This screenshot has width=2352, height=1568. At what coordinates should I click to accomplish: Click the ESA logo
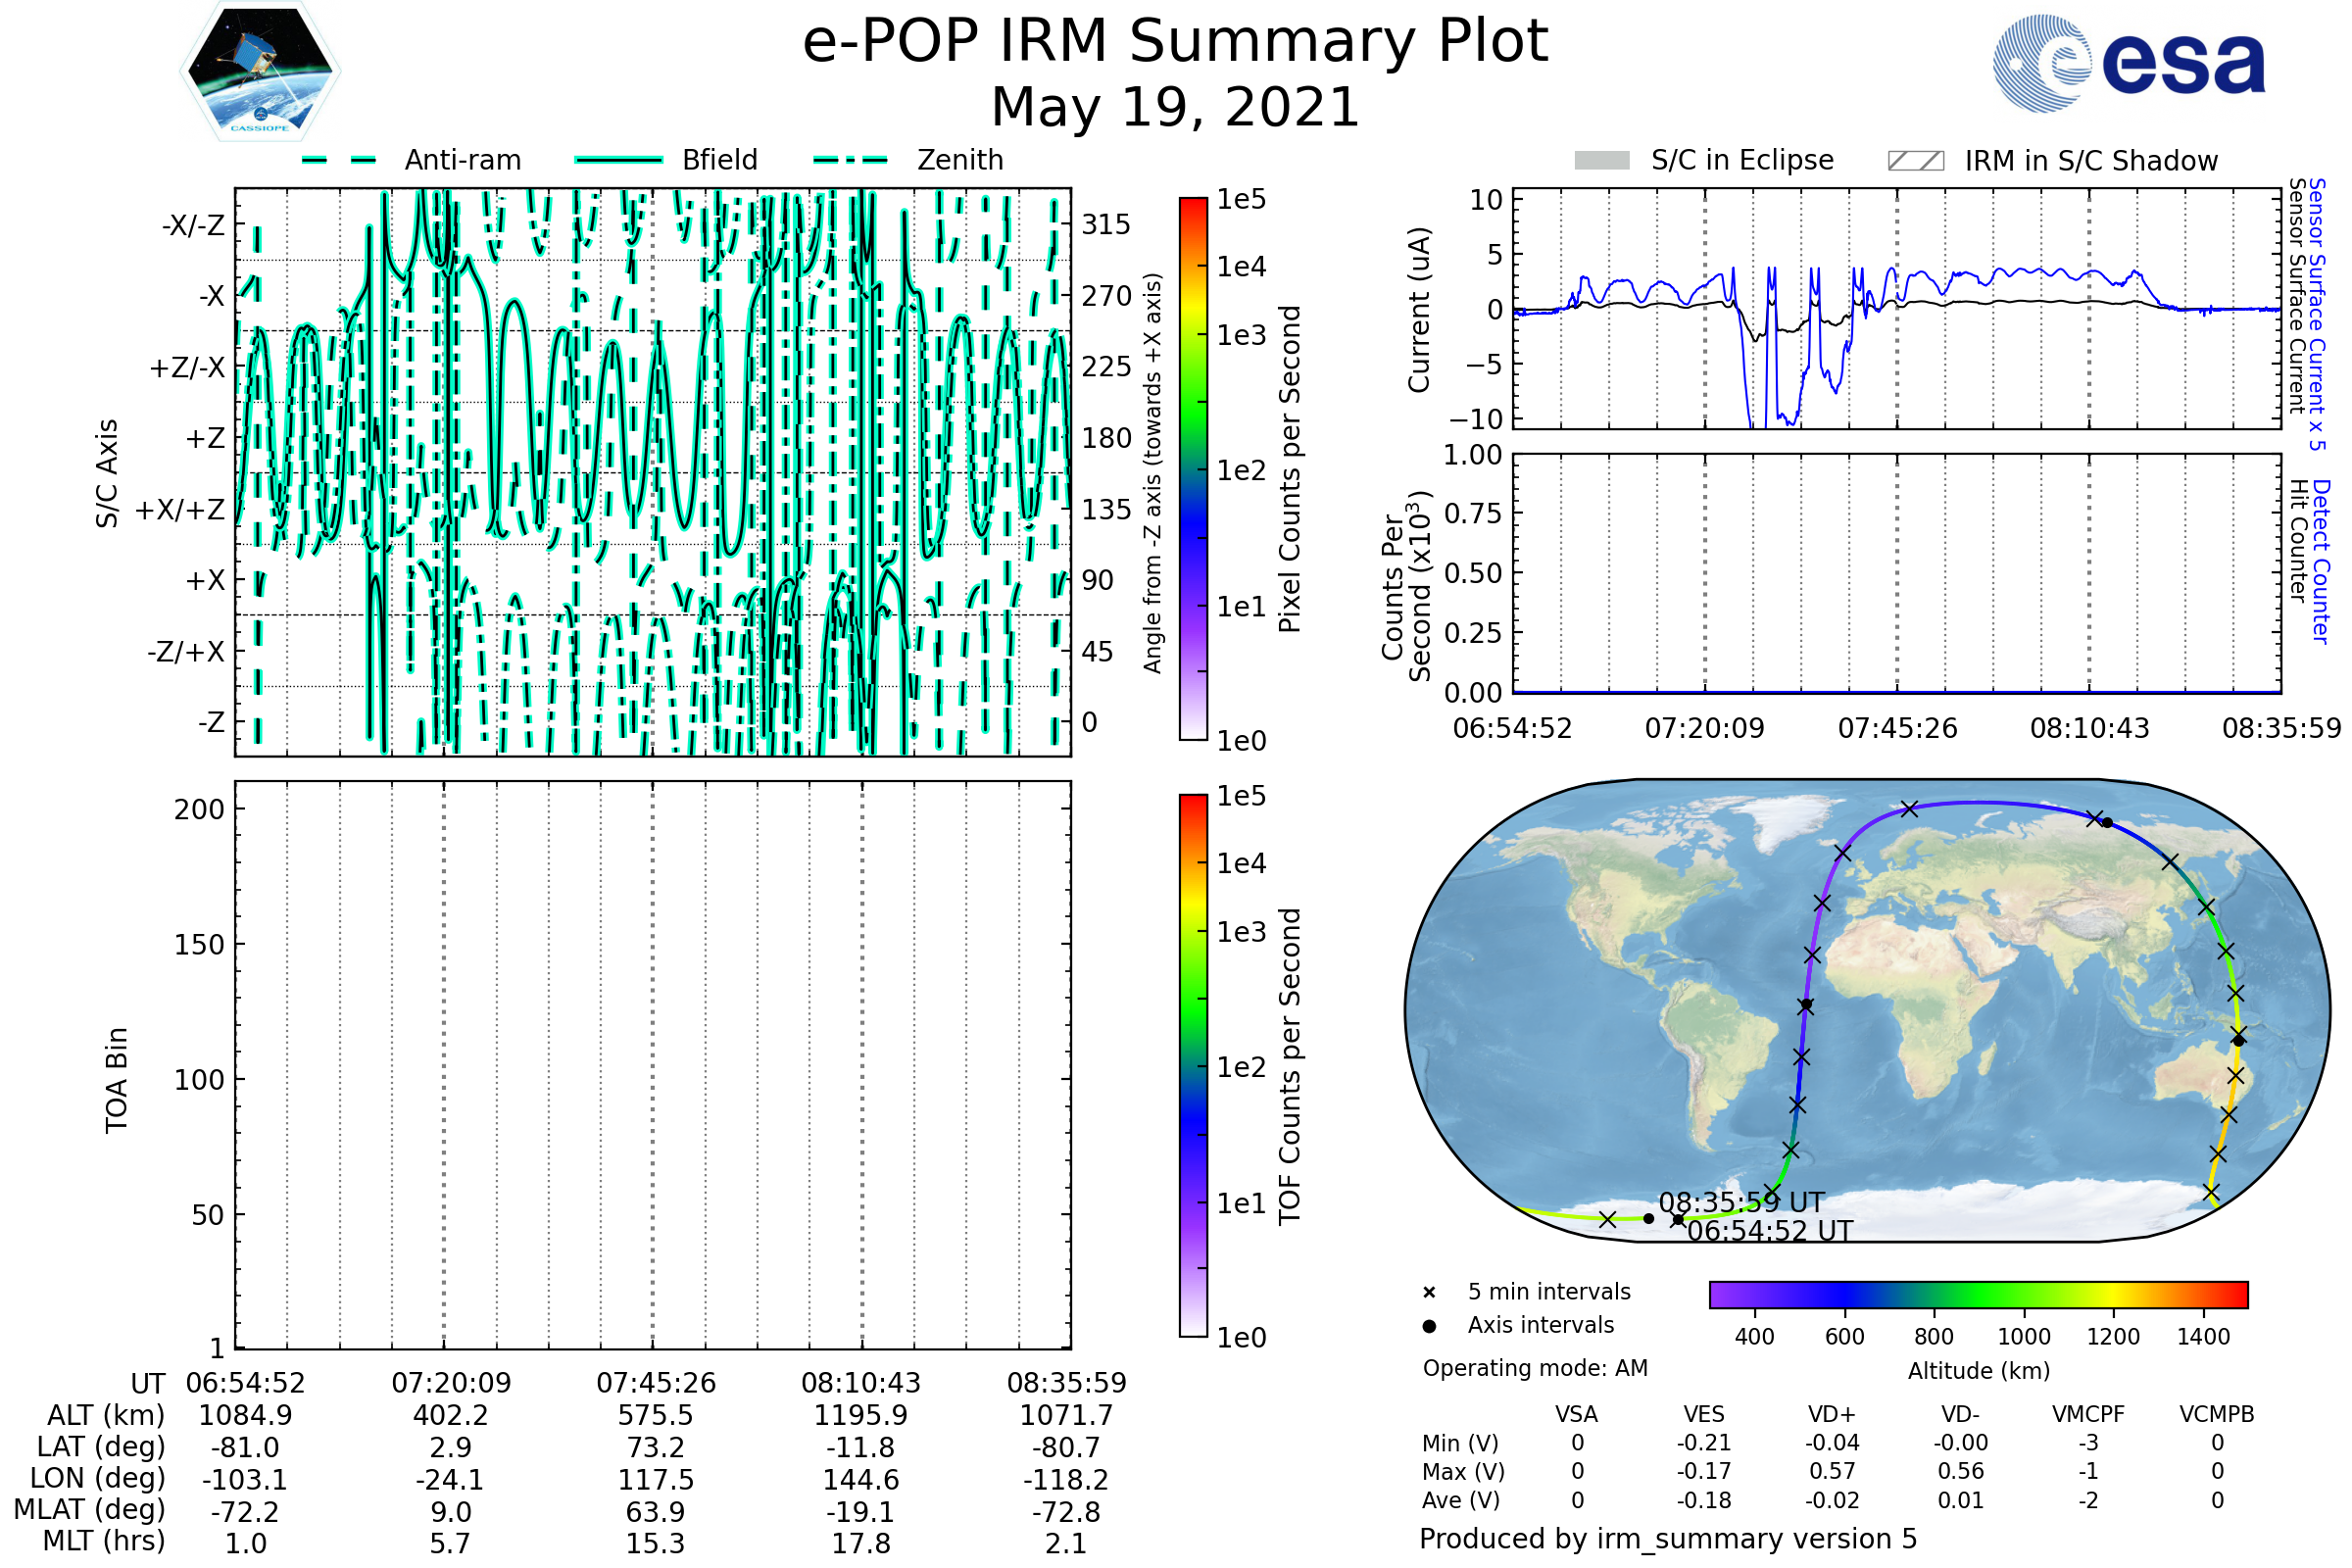point(2130,63)
